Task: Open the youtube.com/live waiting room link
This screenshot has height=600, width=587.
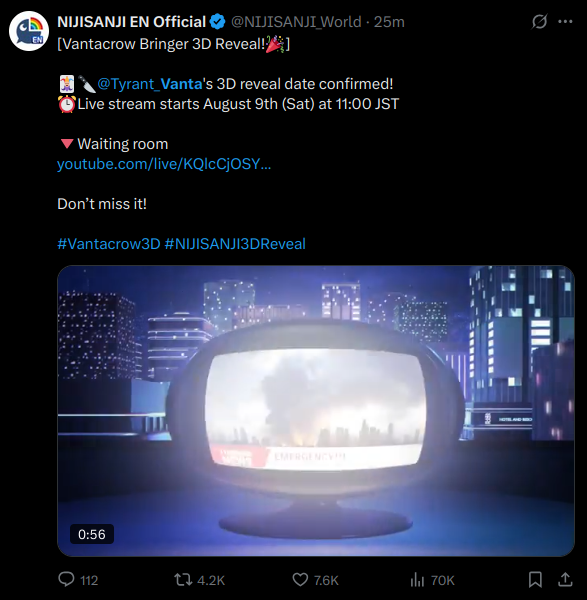Action: tap(164, 164)
